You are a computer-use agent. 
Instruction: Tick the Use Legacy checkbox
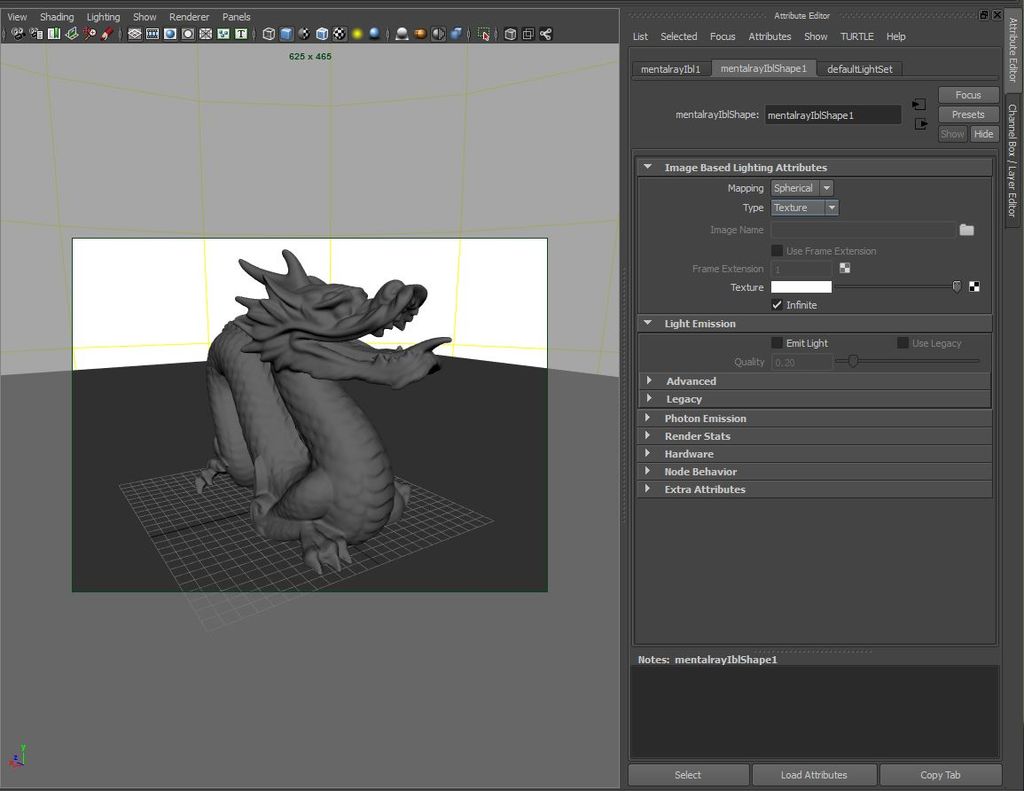[903, 343]
